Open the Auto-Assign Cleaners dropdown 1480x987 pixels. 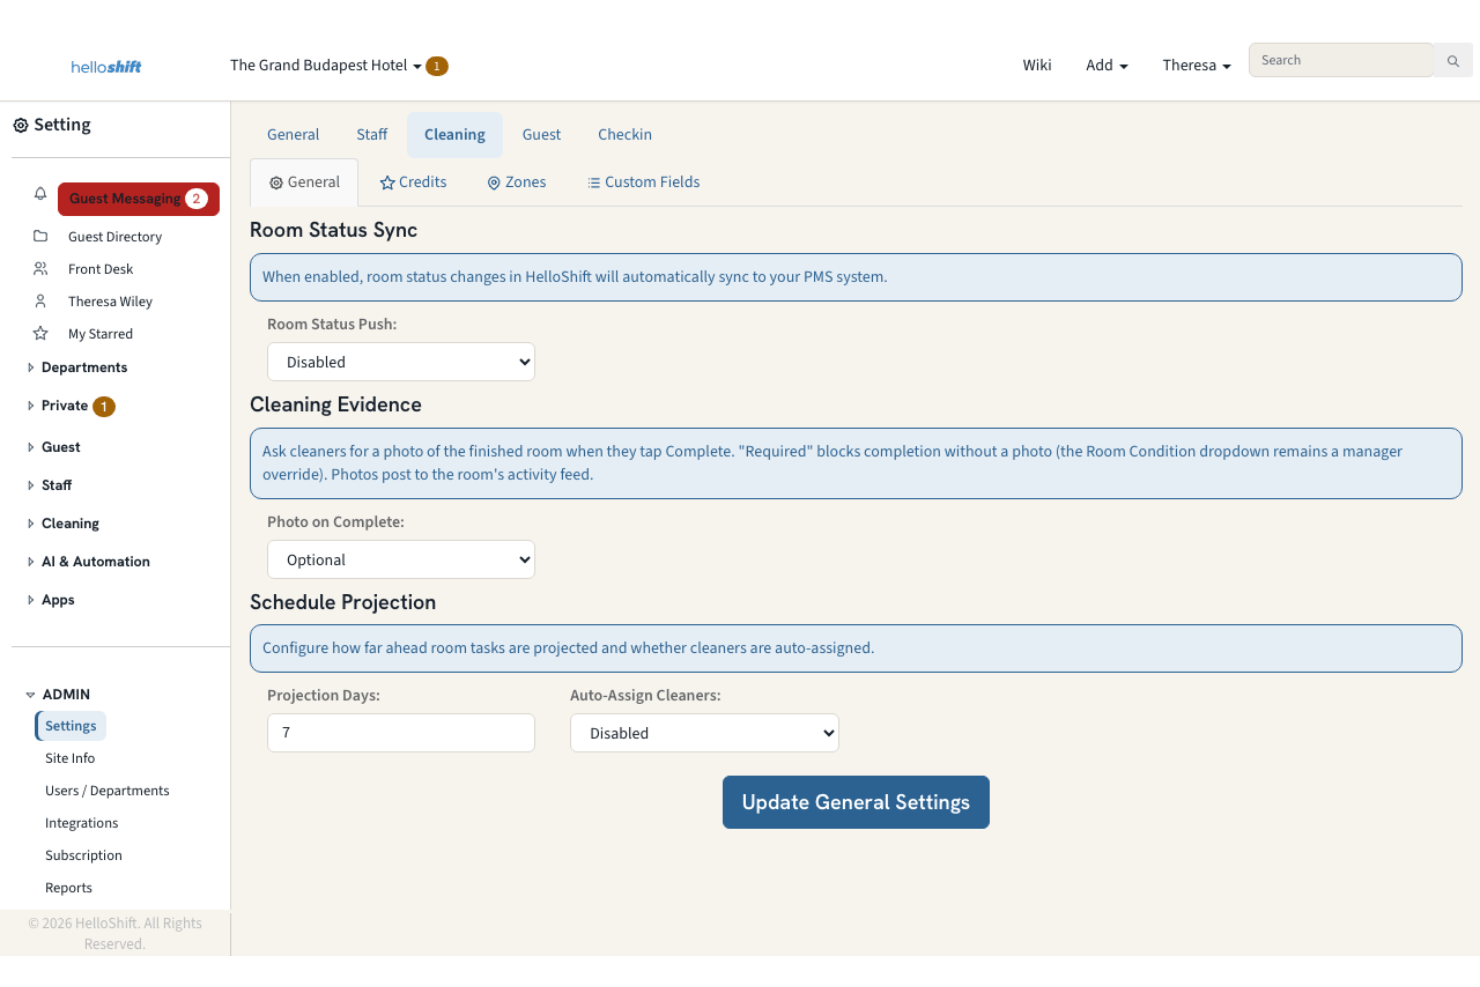704,733
